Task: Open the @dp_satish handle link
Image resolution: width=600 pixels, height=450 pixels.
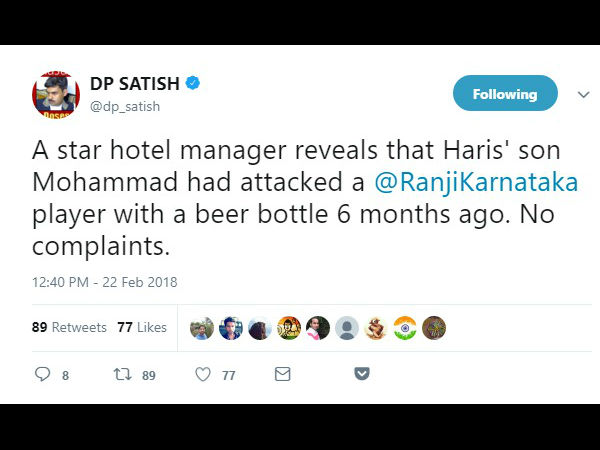Action: 125,106
